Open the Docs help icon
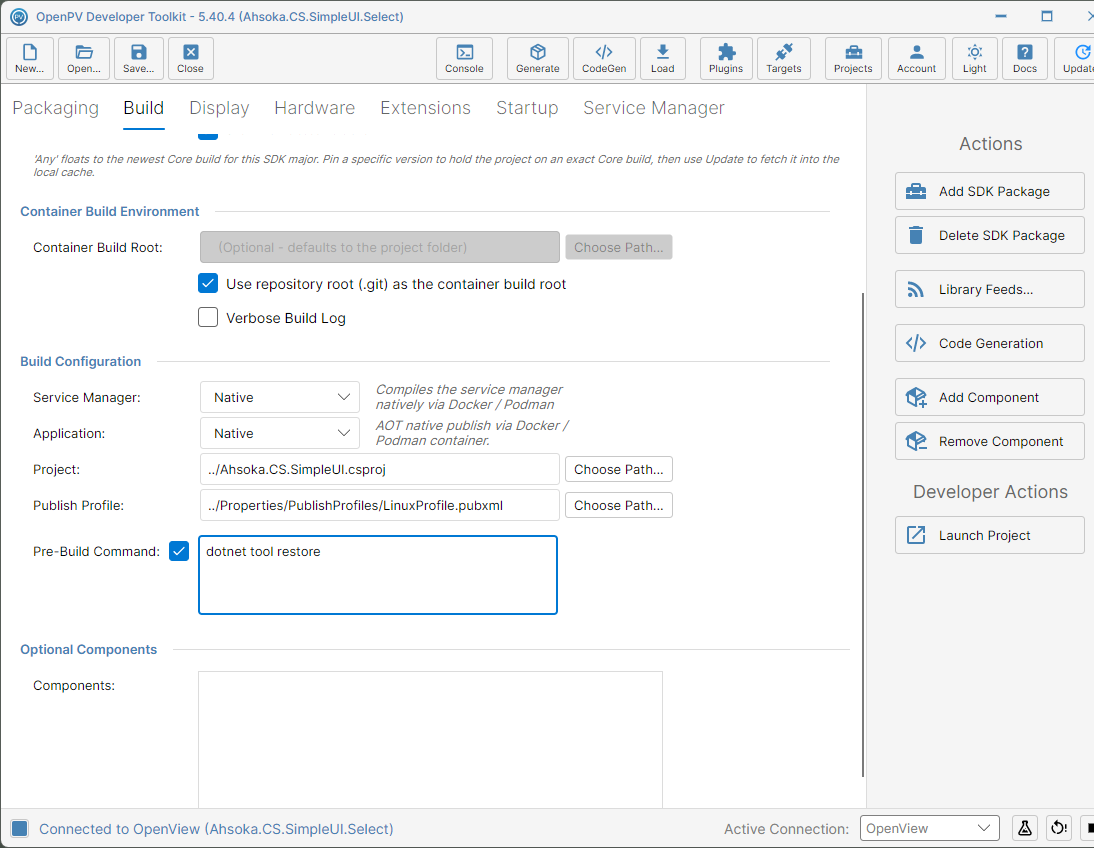Screen dimensions: 1116x848 coord(1025,58)
